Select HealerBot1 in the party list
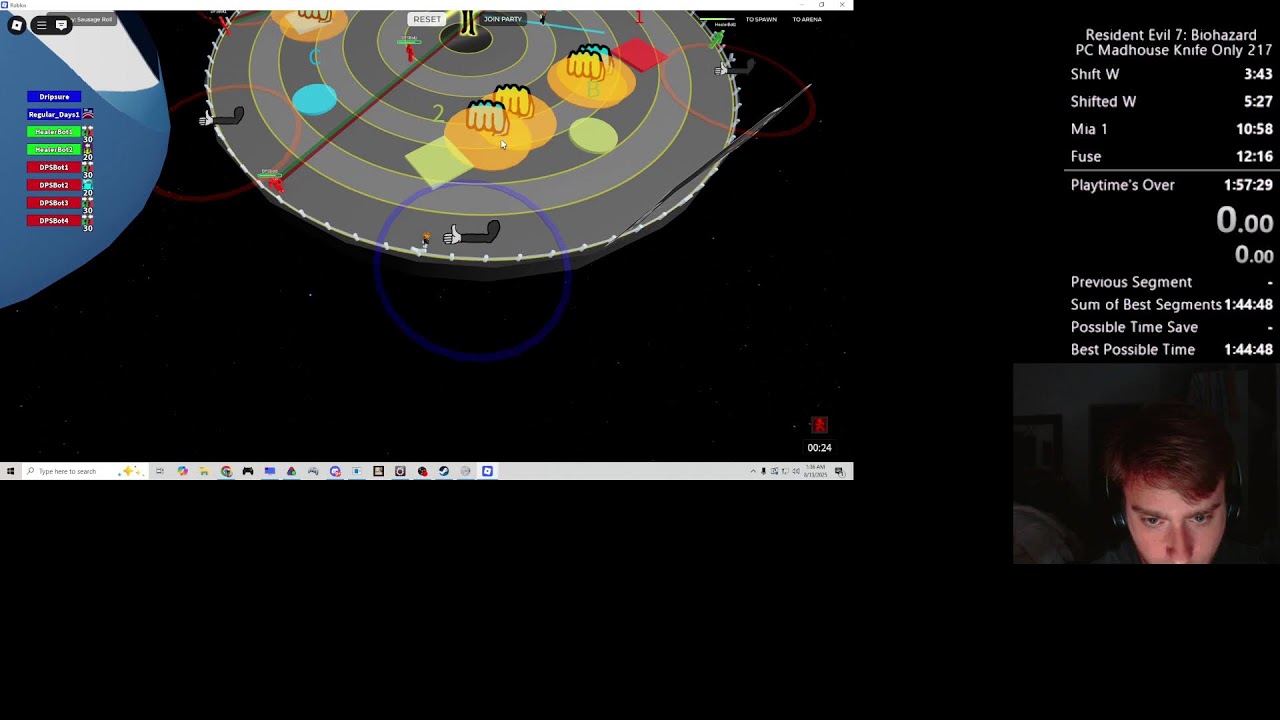Image resolution: width=1280 pixels, height=720 pixels. point(54,132)
